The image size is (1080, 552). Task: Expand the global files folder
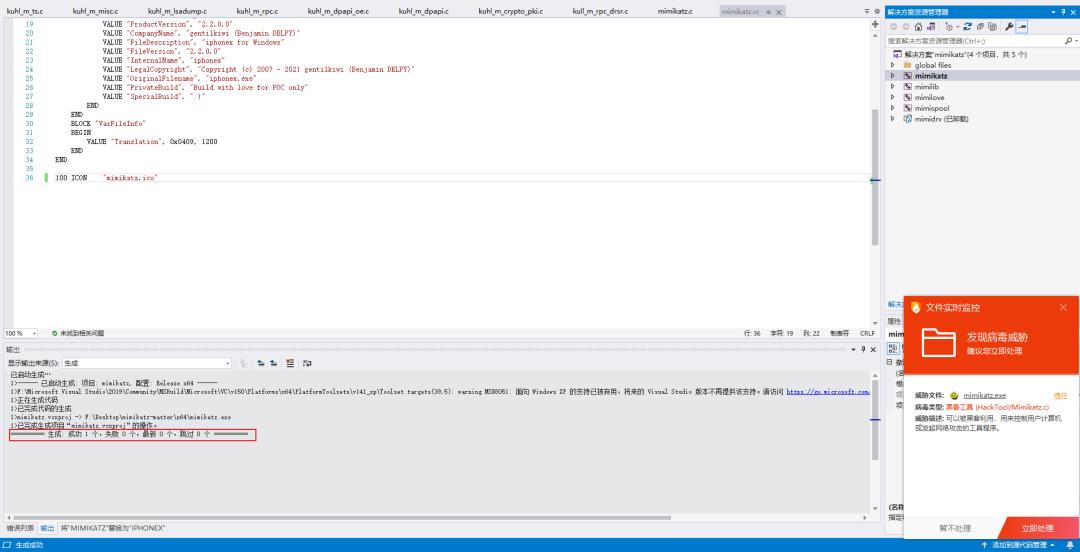893,65
